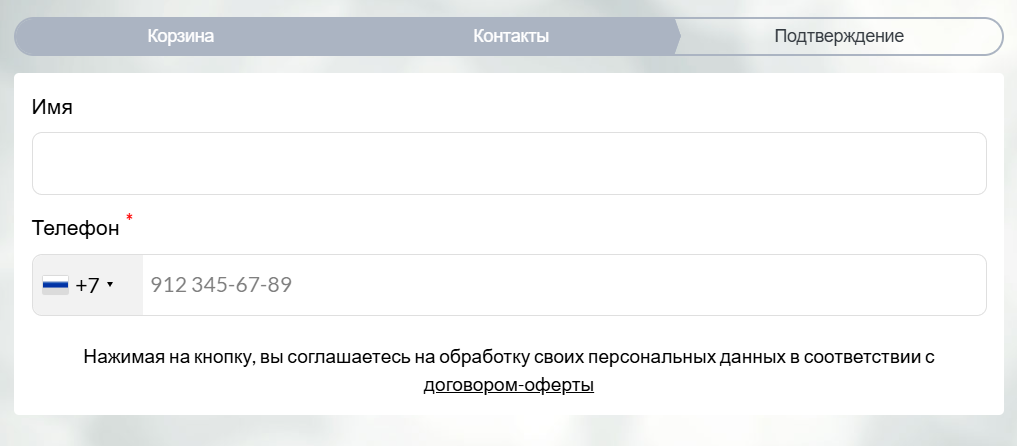Screen dimensions: 1017x446
Task: Expand the country code dropdown arrow
Action: pos(110,286)
